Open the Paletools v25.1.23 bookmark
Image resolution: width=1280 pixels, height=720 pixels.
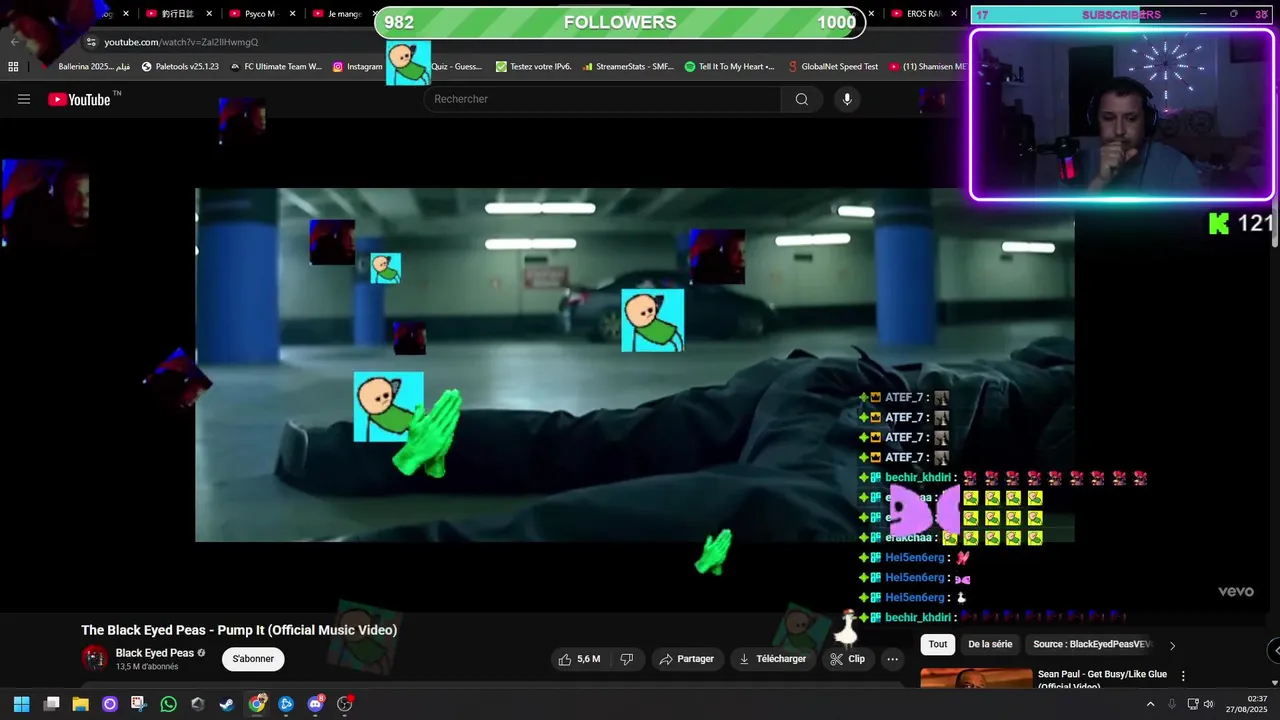(x=180, y=67)
